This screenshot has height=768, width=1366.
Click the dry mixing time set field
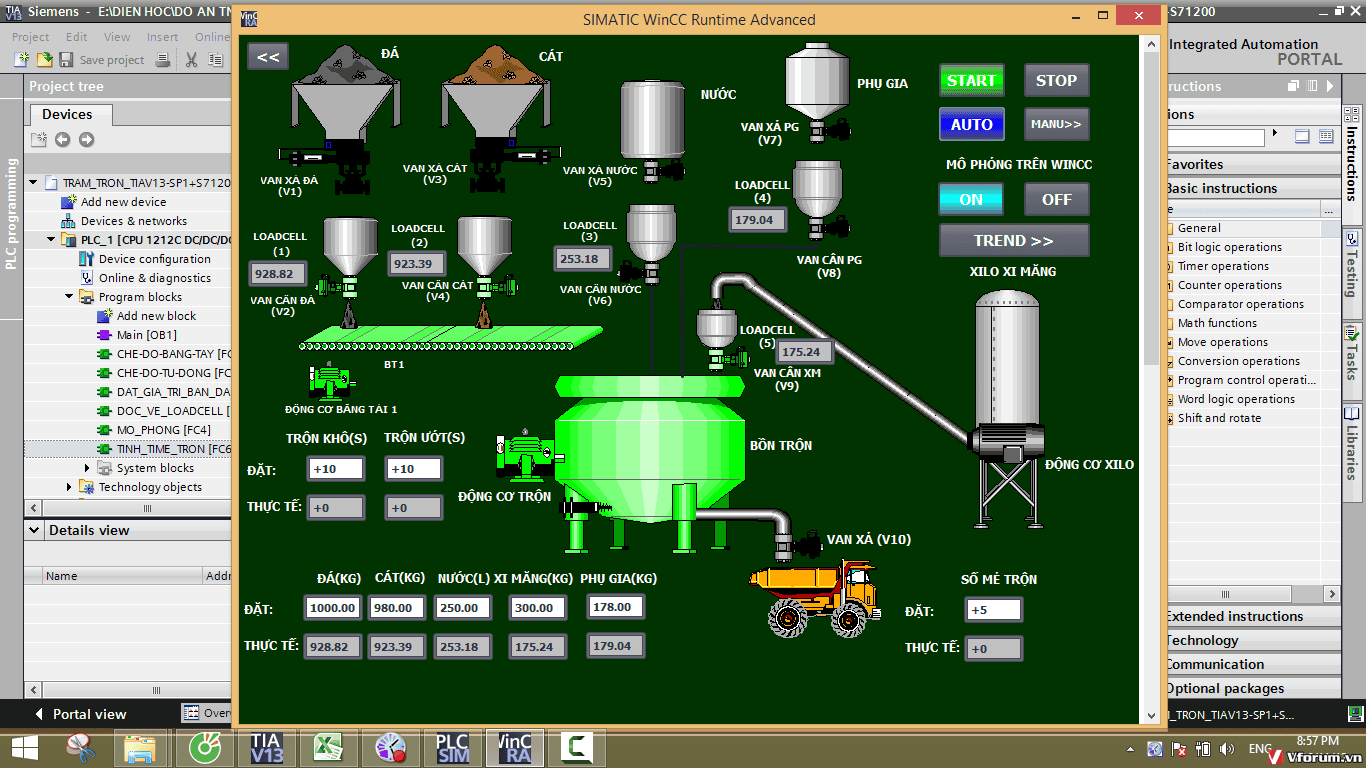click(x=336, y=469)
